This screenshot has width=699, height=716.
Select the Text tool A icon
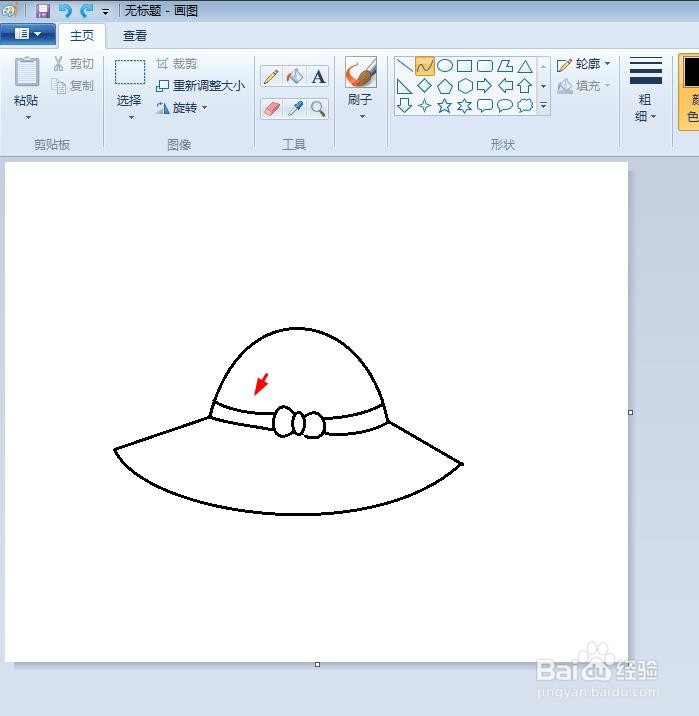318,76
